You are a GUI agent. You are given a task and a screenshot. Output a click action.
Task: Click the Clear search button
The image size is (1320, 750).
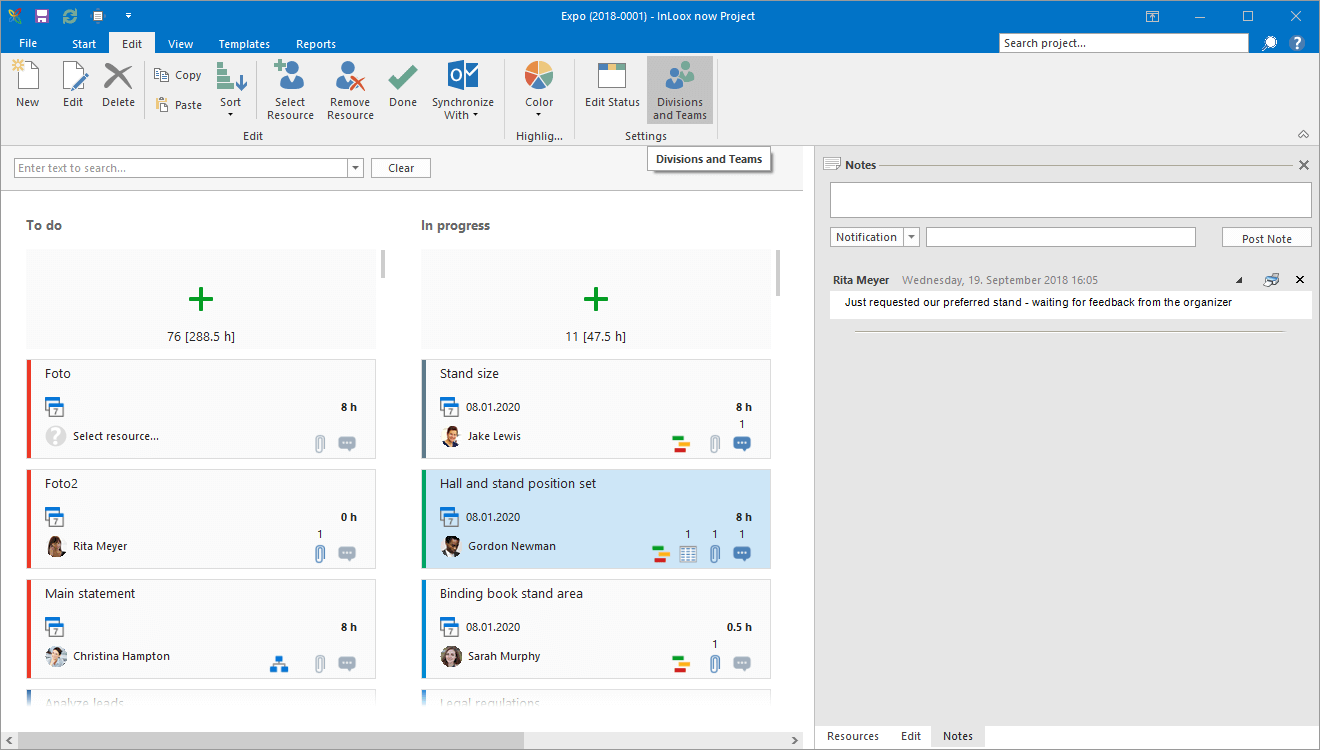pyautogui.click(x=401, y=168)
